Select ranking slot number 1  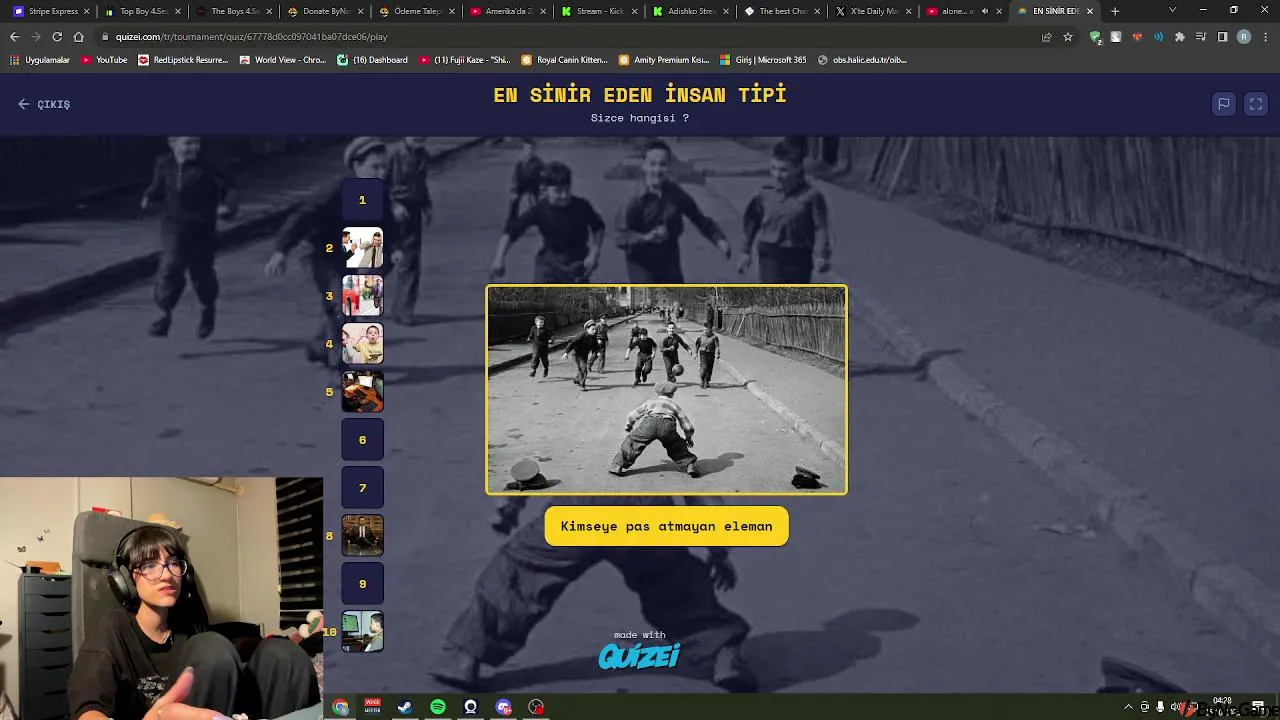[x=362, y=200]
